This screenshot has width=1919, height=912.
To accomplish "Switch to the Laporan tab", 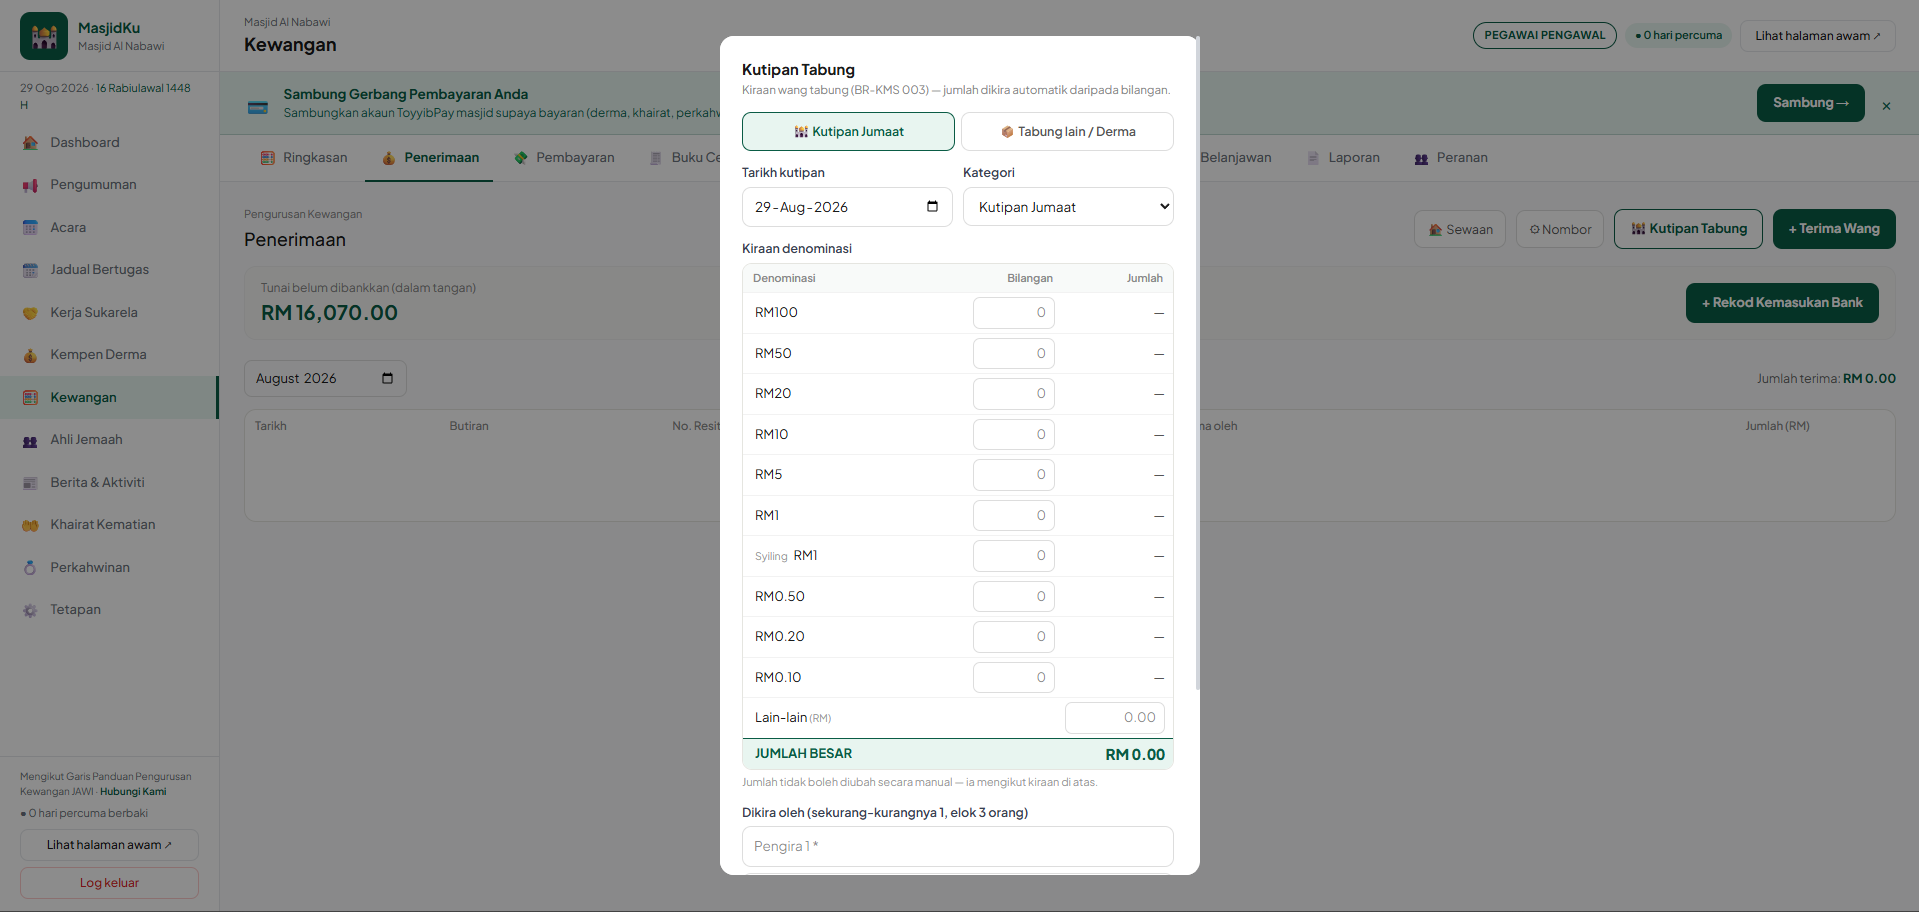I will tap(1343, 158).
